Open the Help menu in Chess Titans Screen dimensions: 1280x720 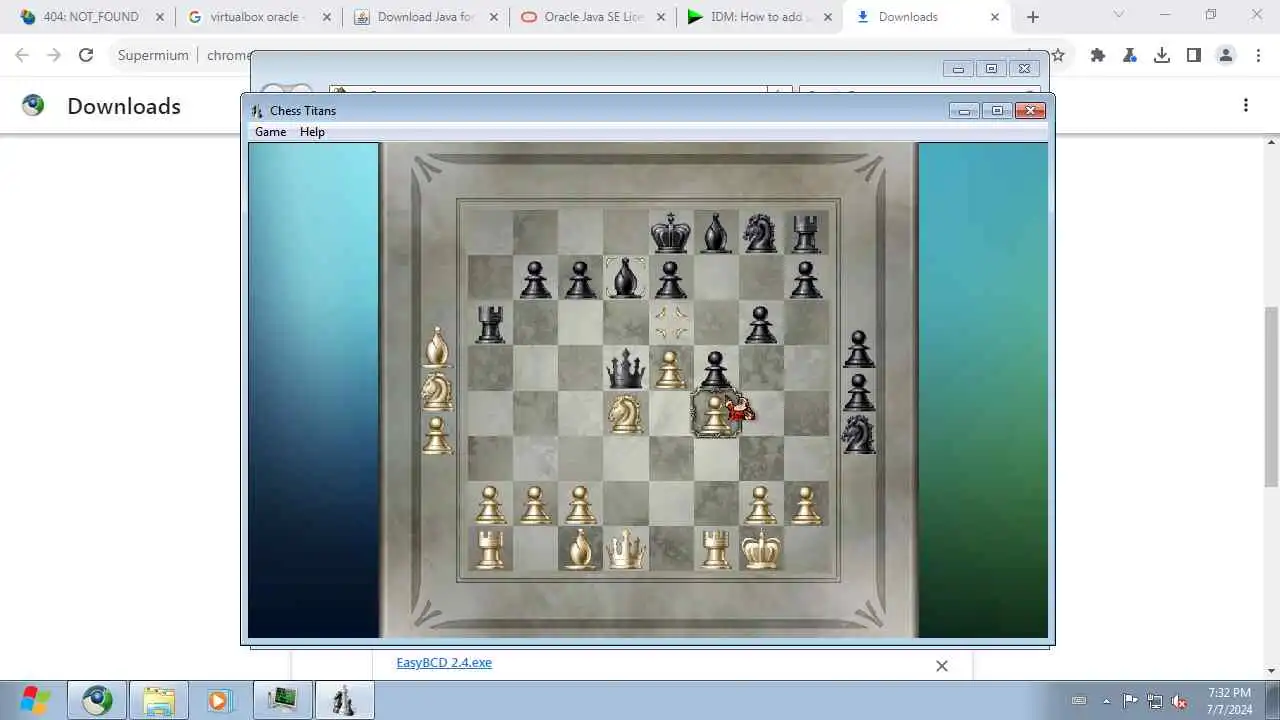click(312, 132)
